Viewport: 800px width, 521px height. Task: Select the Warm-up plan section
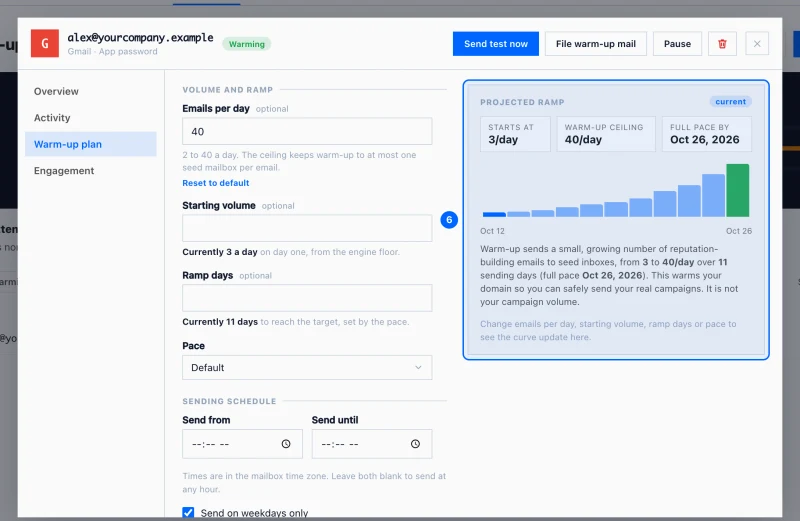[x=91, y=144]
